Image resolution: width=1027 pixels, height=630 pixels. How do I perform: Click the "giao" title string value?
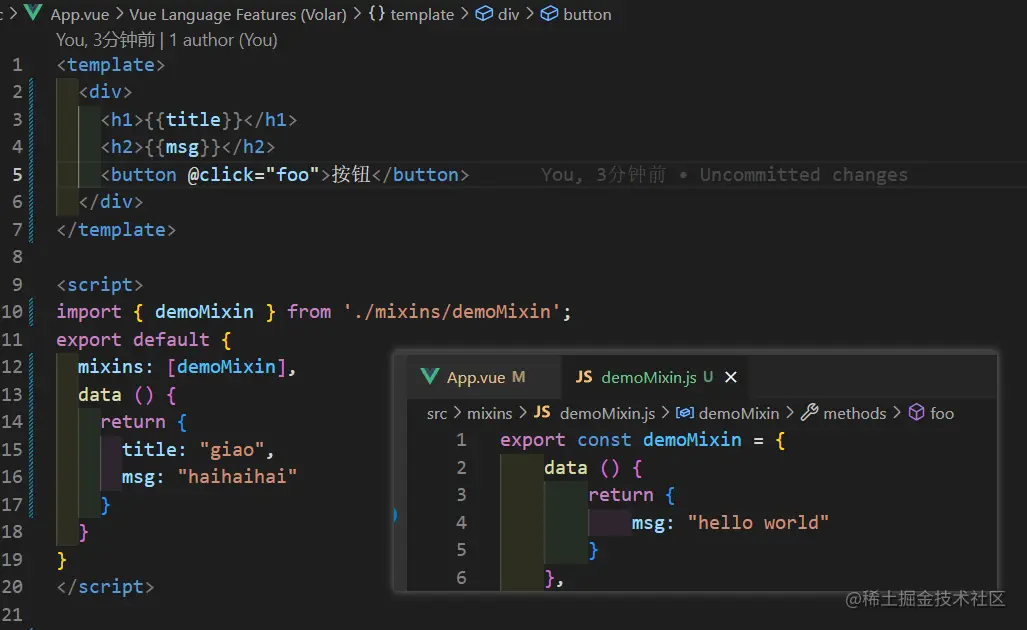point(231,449)
